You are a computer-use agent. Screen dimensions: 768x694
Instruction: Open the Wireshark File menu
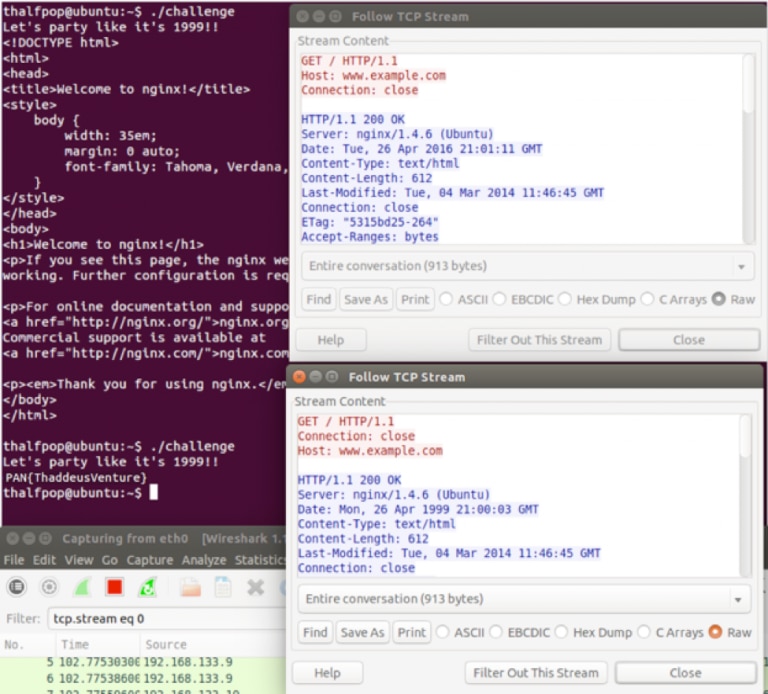pos(14,560)
